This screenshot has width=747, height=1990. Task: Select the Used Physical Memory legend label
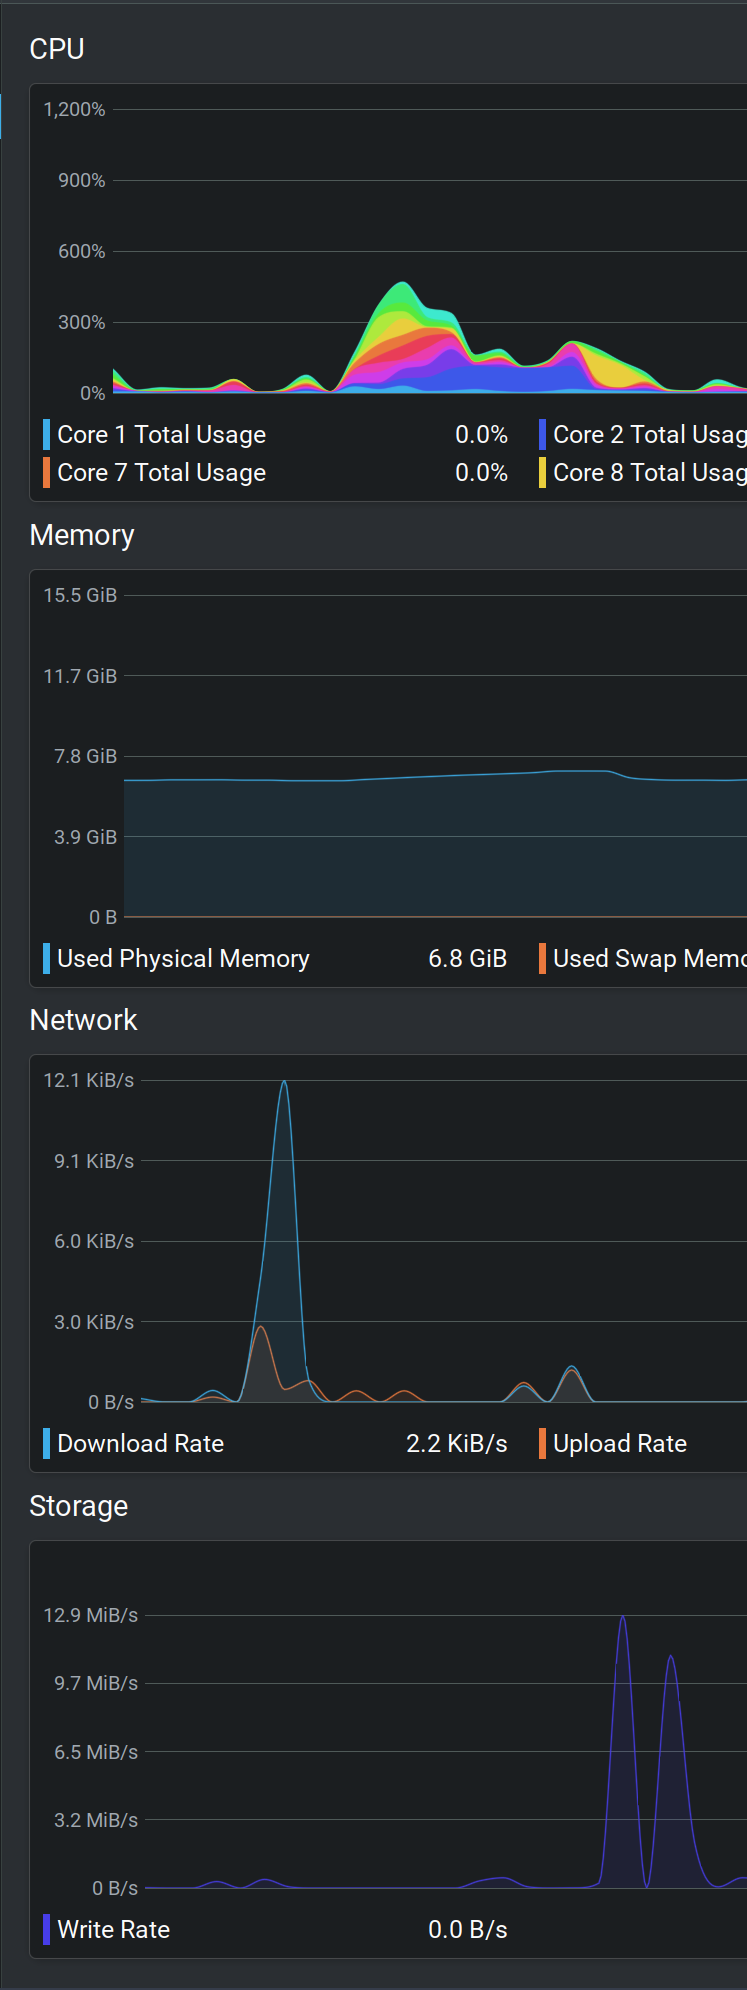183,959
